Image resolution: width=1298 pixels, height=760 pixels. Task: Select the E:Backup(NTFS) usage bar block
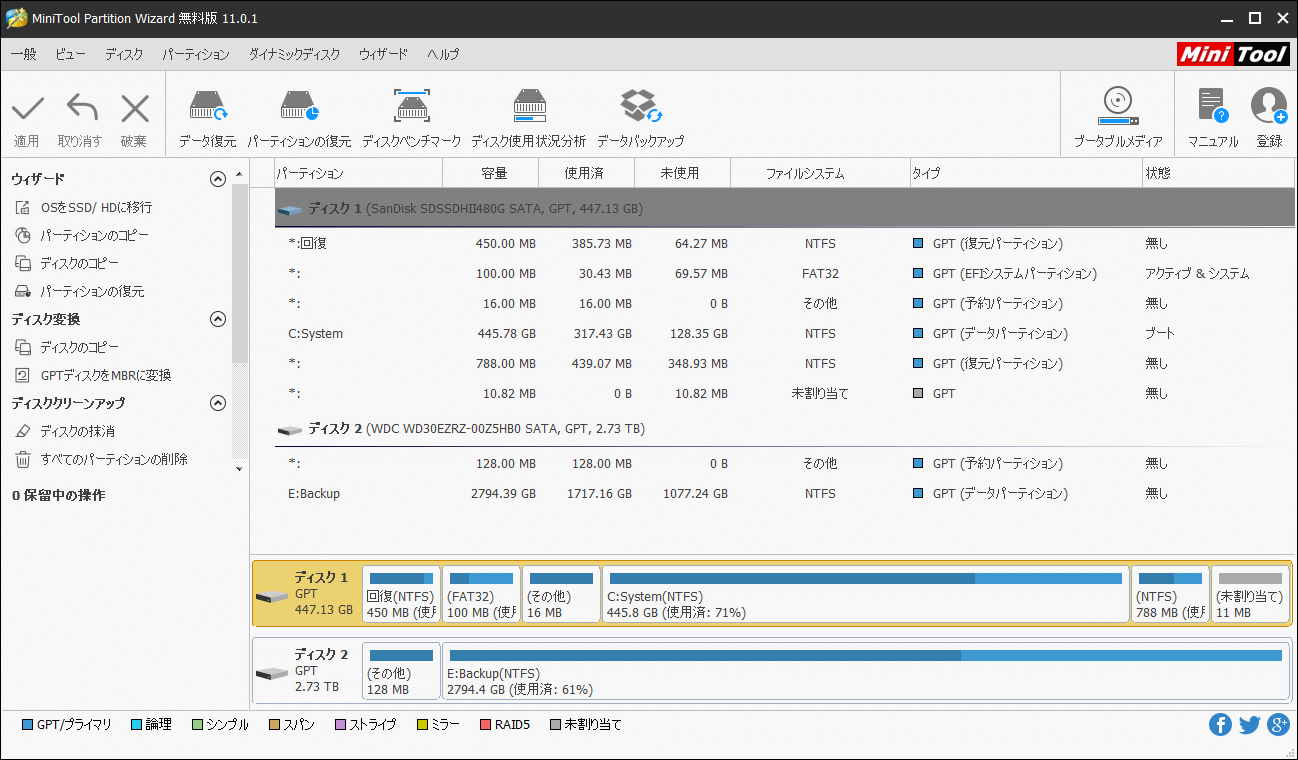coord(866,671)
